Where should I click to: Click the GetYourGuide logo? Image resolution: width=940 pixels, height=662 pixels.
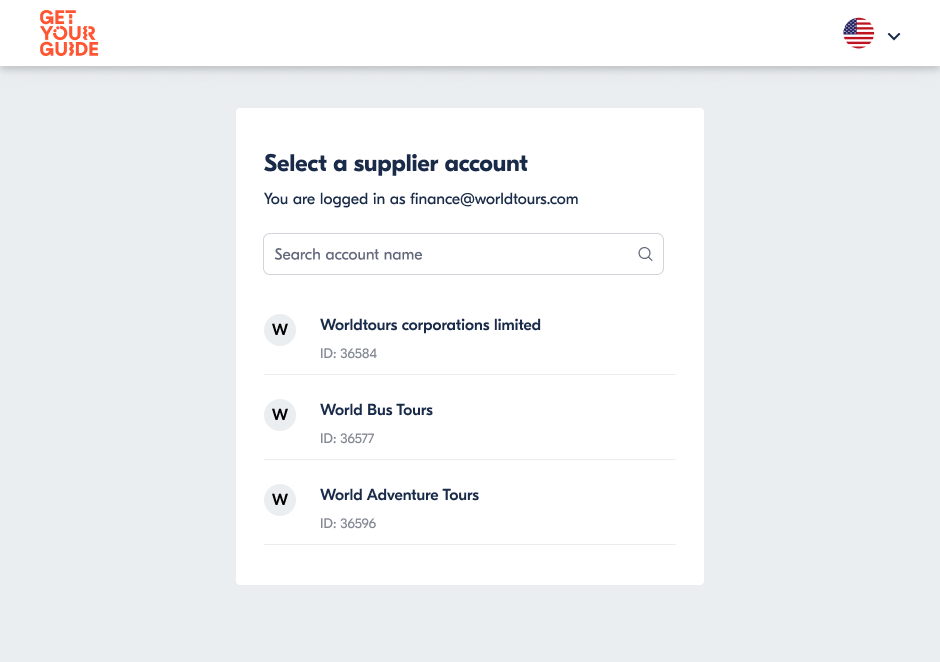(69, 34)
